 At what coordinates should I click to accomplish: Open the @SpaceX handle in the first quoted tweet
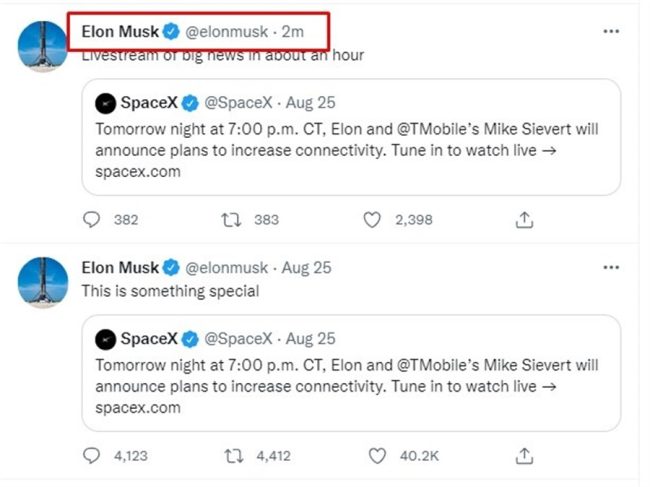(x=238, y=103)
